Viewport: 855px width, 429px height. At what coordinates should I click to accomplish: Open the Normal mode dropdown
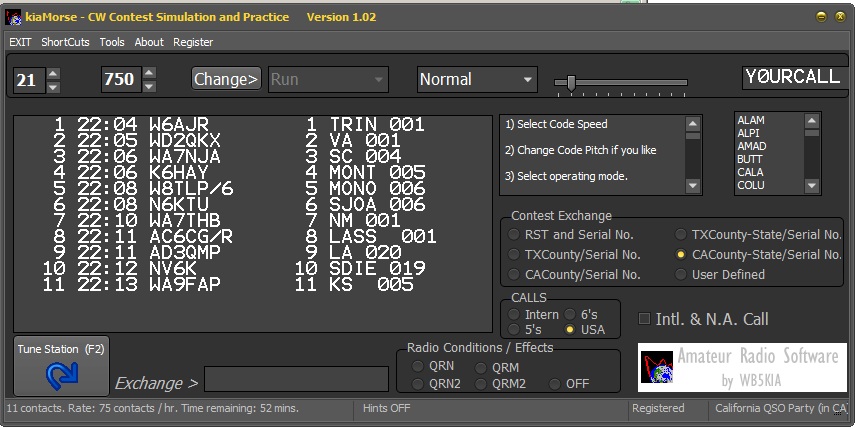pyautogui.click(x=476, y=79)
